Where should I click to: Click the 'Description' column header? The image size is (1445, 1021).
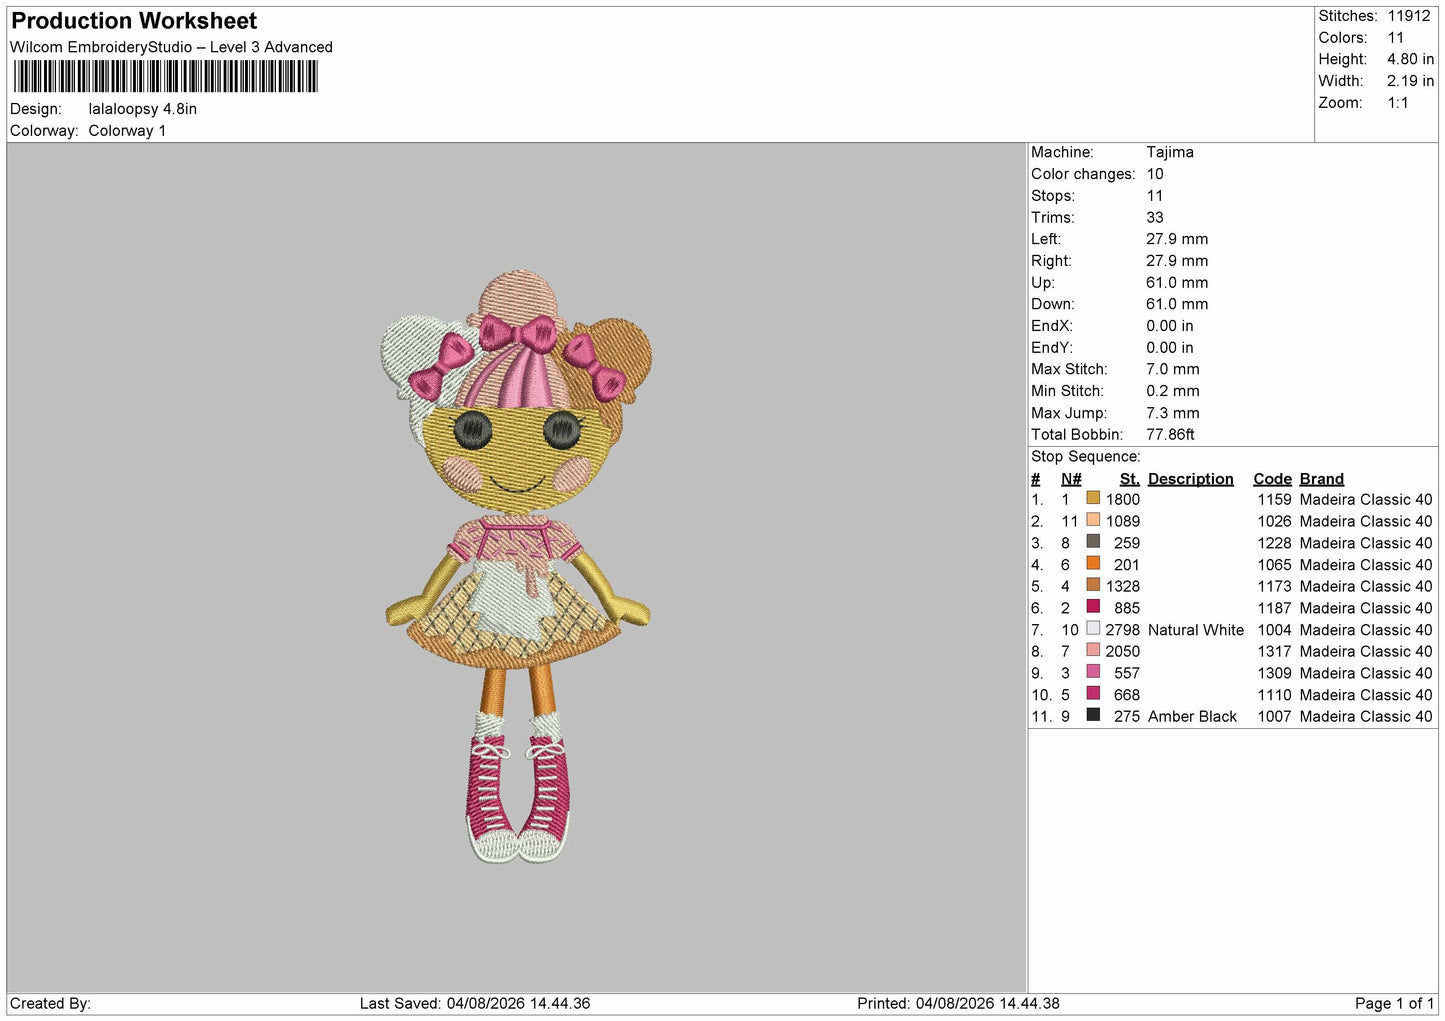(1191, 479)
